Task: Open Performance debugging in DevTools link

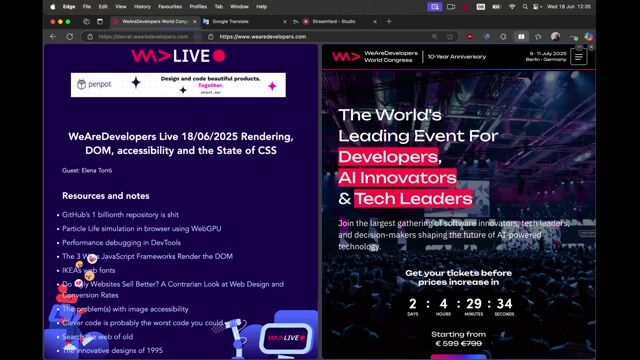Action: pyautogui.click(x=121, y=242)
